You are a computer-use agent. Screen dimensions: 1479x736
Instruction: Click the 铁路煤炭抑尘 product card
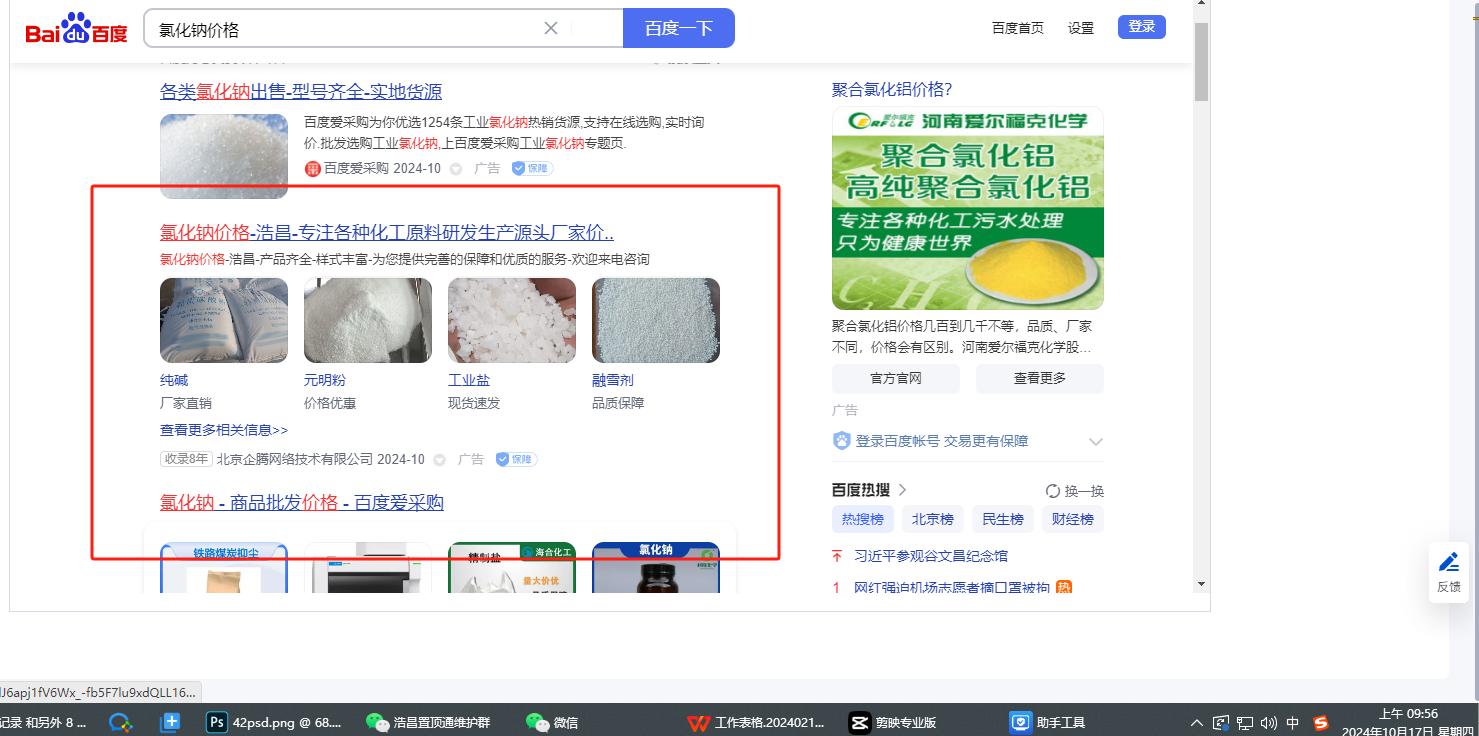pyautogui.click(x=224, y=568)
